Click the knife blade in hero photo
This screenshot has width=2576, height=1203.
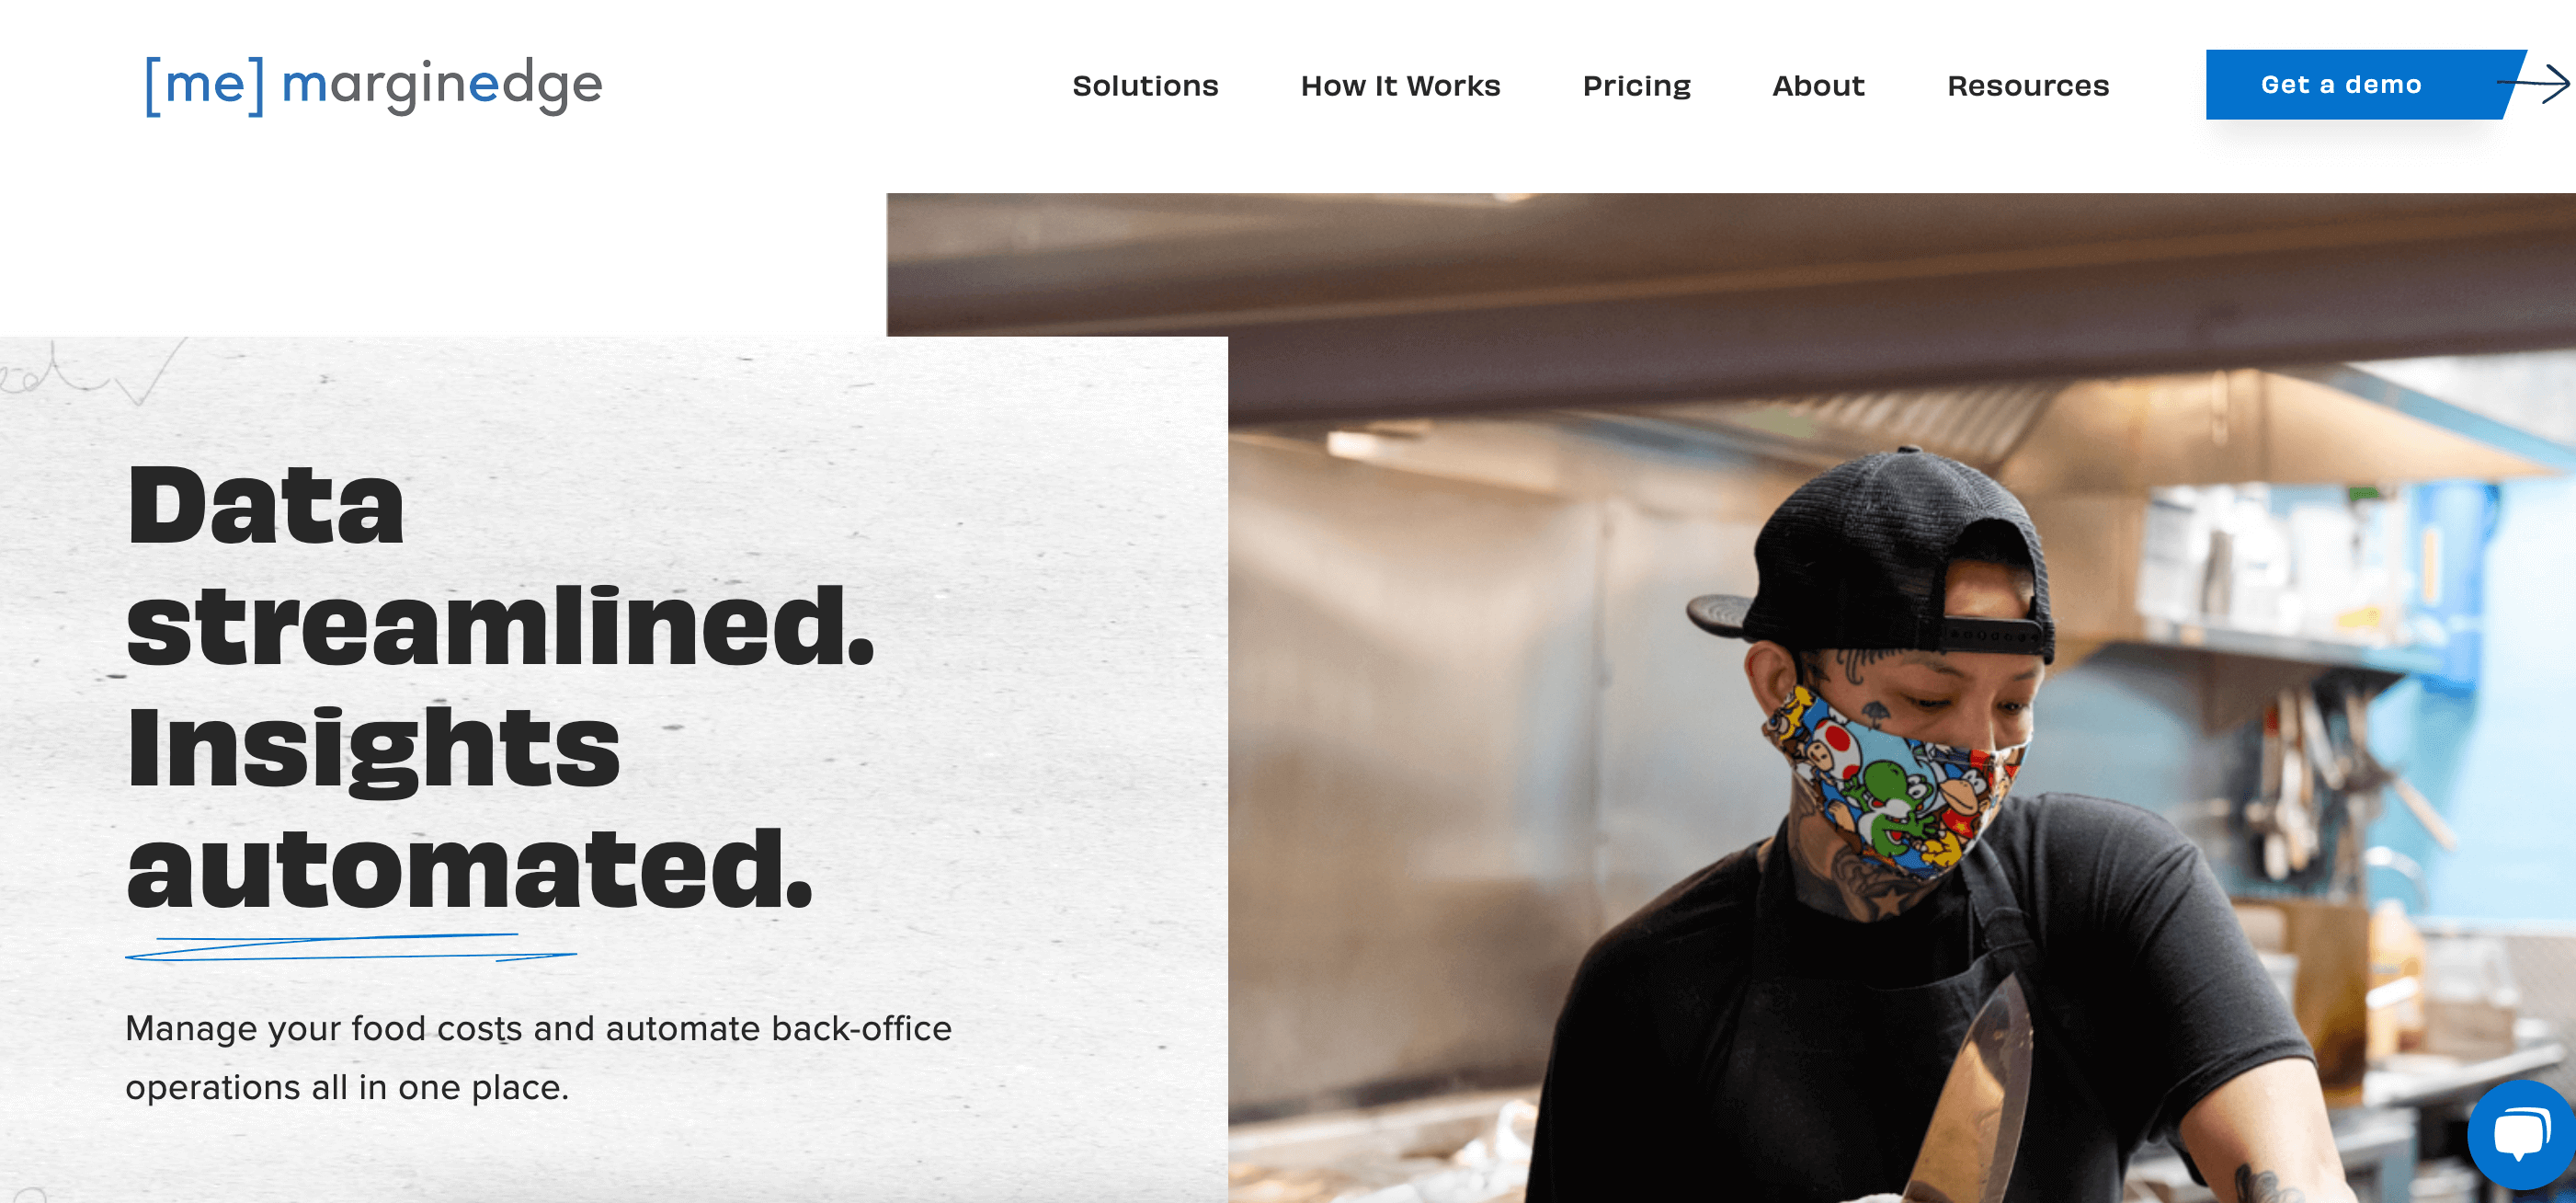[1975, 1090]
